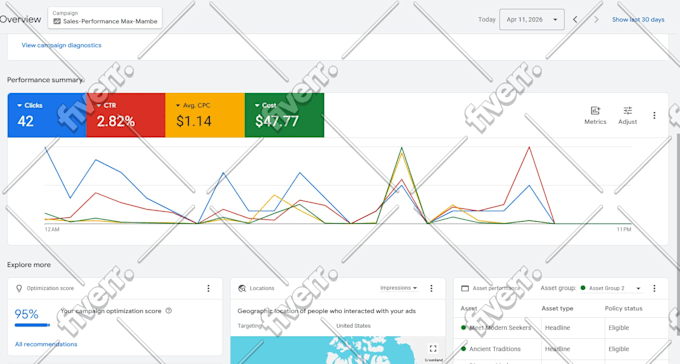
Task: Click View campaign diagnostics link
Action: pyautogui.click(x=62, y=45)
